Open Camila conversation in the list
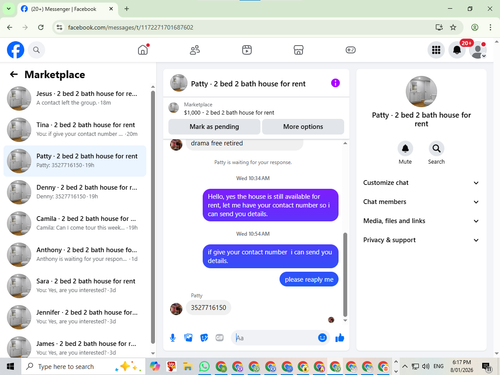This screenshot has width=500, height=375. pyautogui.click(x=75, y=223)
